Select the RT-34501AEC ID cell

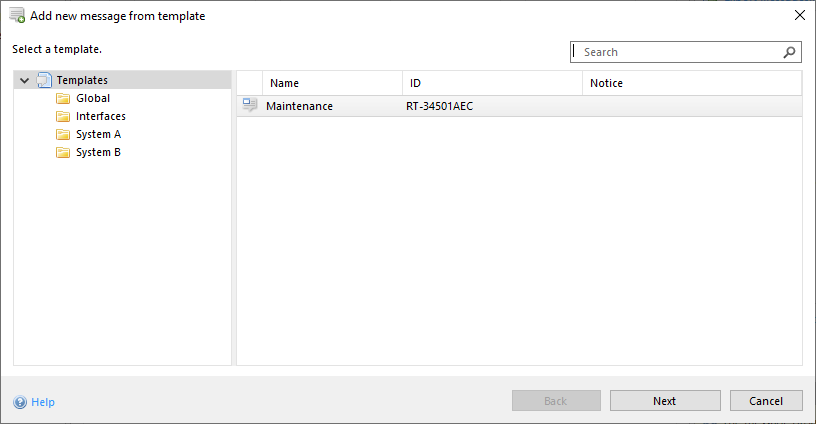(441, 106)
